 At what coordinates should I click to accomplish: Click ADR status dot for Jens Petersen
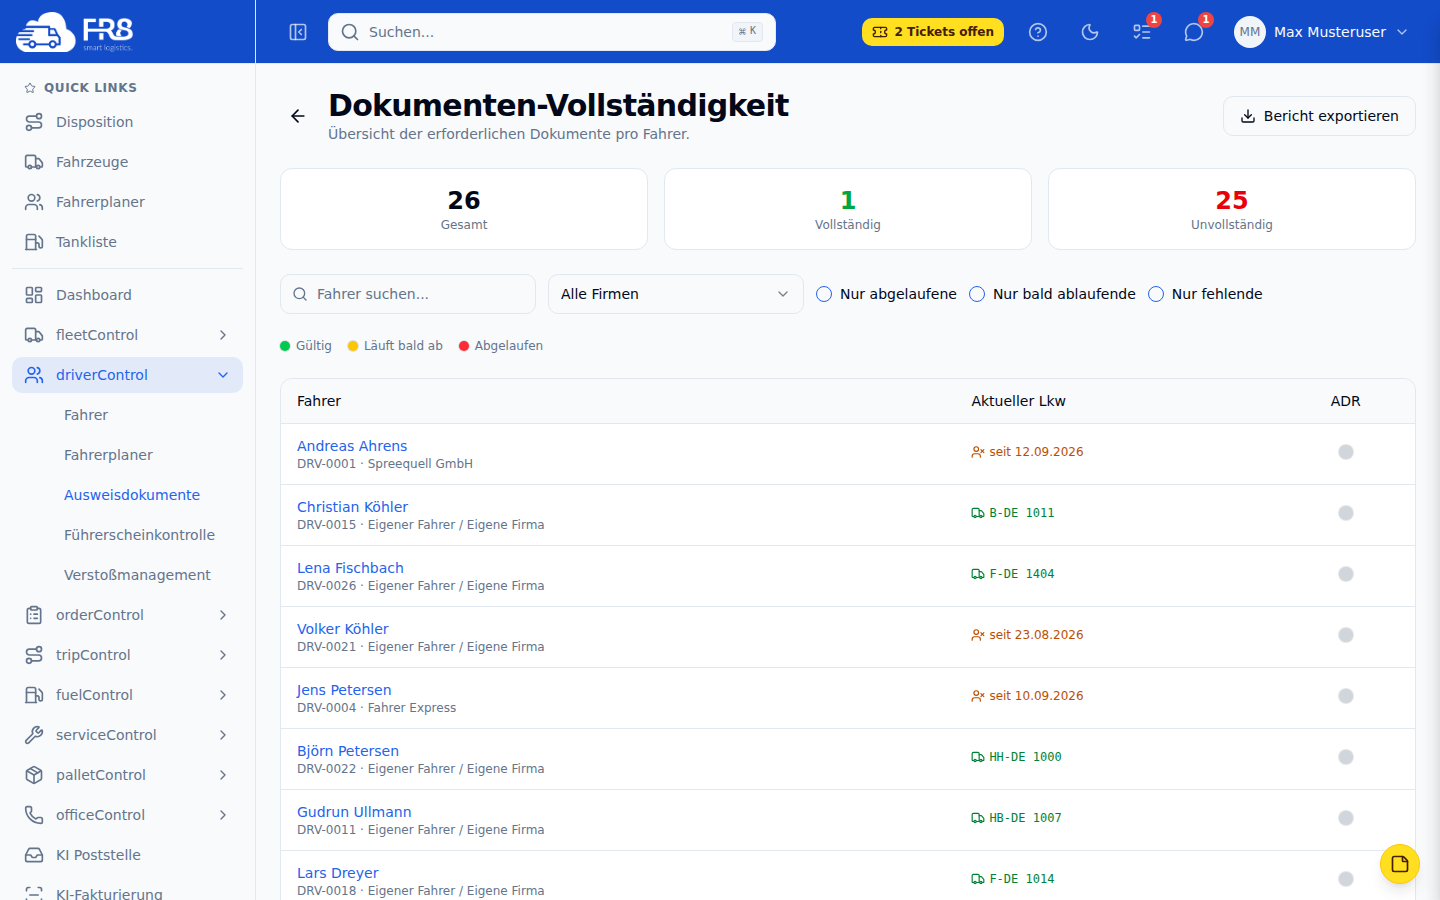[x=1346, y=696]
